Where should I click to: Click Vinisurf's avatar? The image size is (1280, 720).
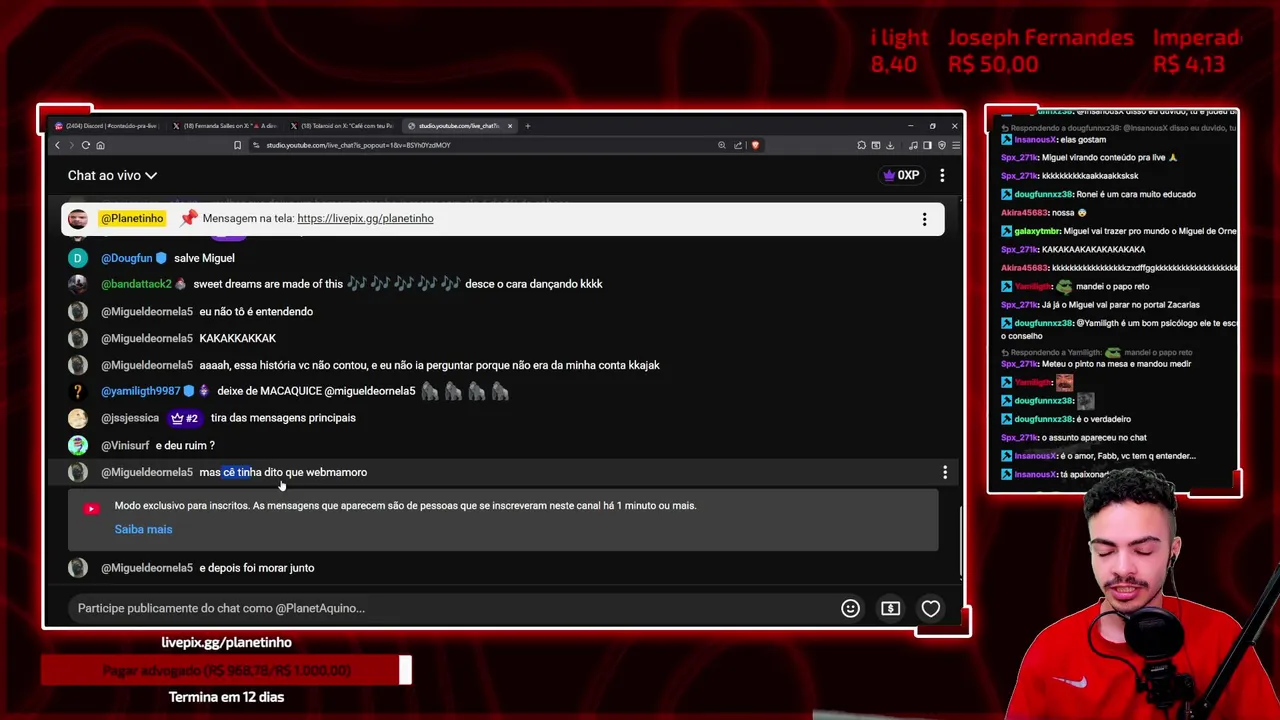click(x=78, y=445)
